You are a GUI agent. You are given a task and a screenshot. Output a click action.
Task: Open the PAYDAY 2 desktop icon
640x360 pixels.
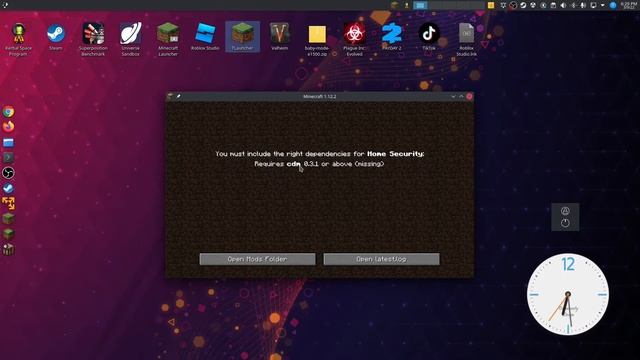(x=392, y=37)
